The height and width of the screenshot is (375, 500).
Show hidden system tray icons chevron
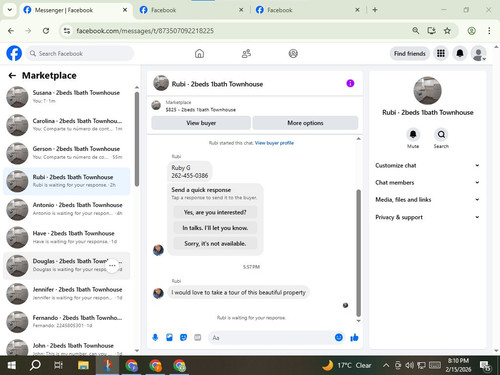pyautogui.click(x=386, y=365)
